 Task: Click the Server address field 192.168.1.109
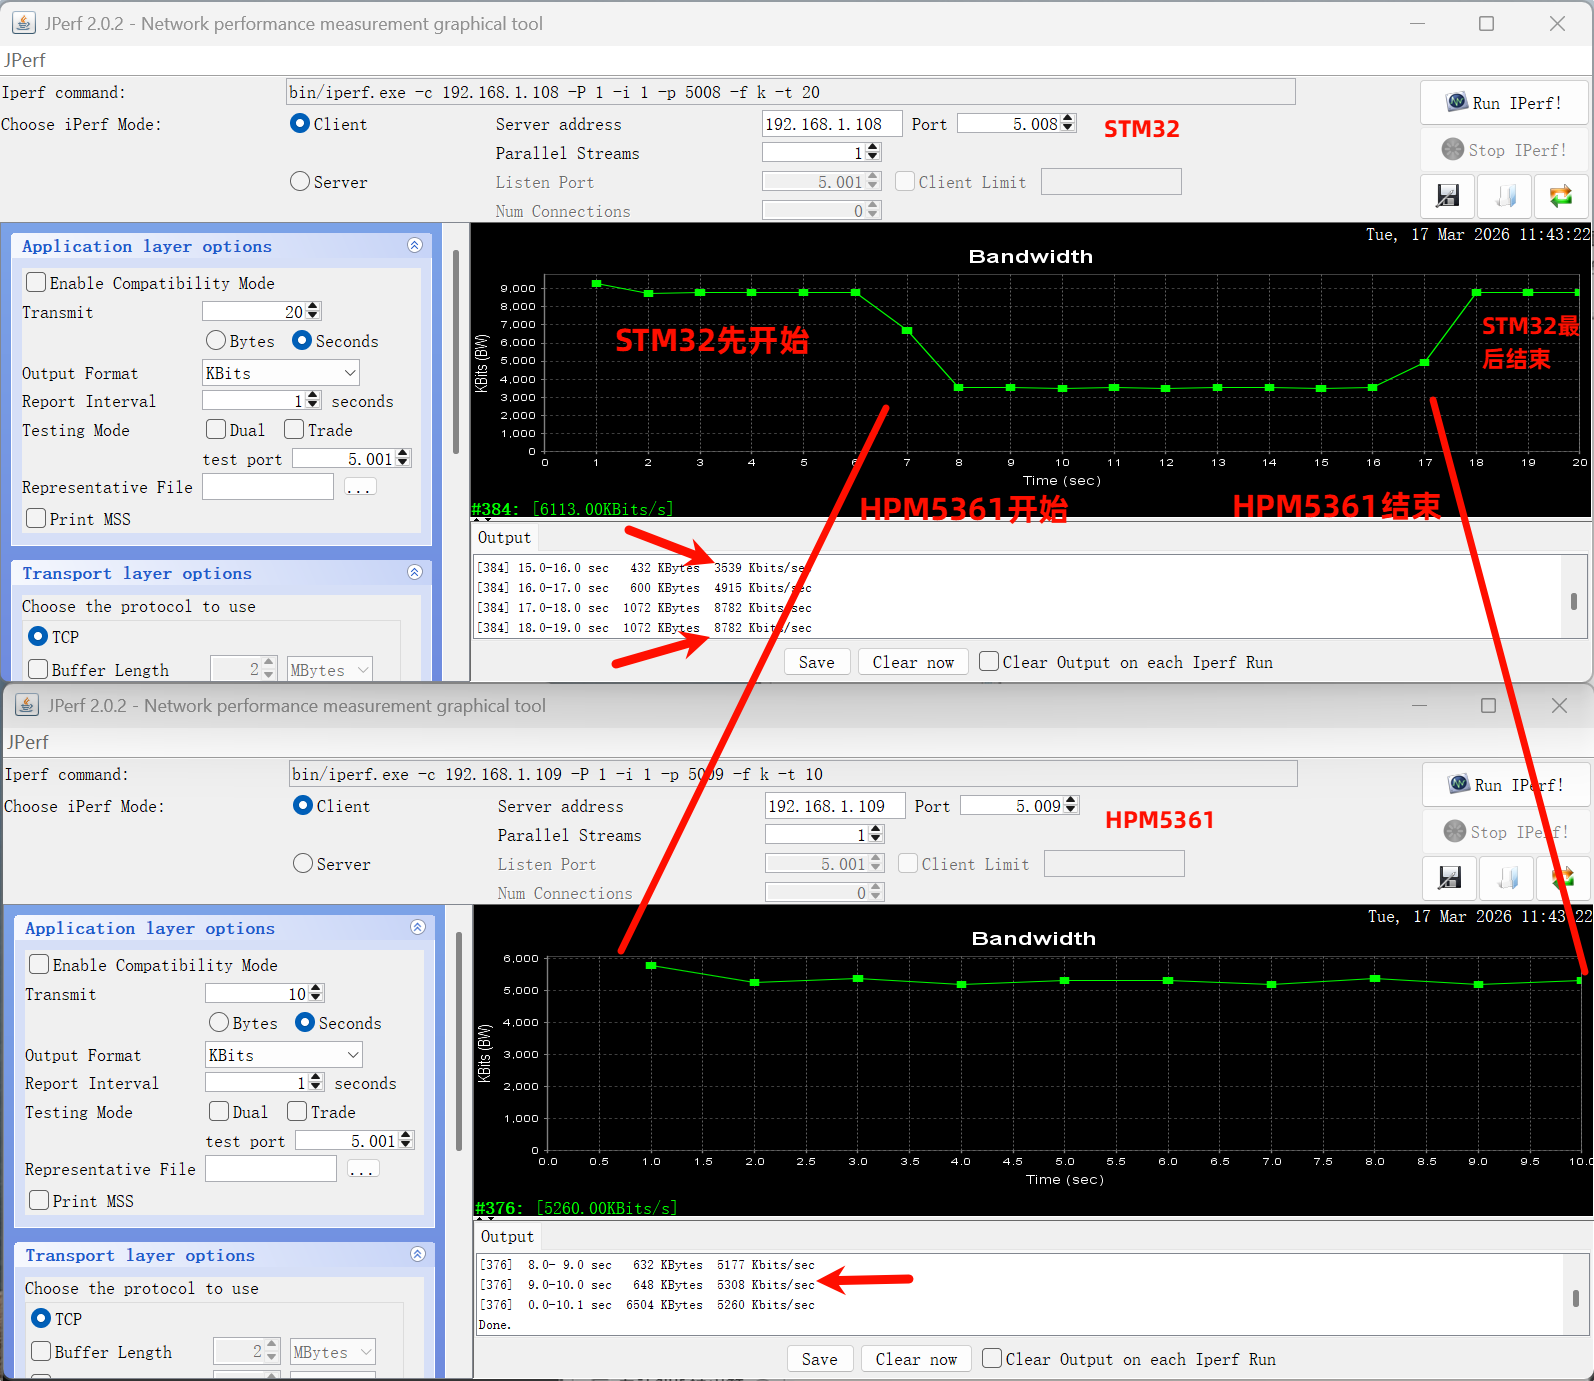835,806
